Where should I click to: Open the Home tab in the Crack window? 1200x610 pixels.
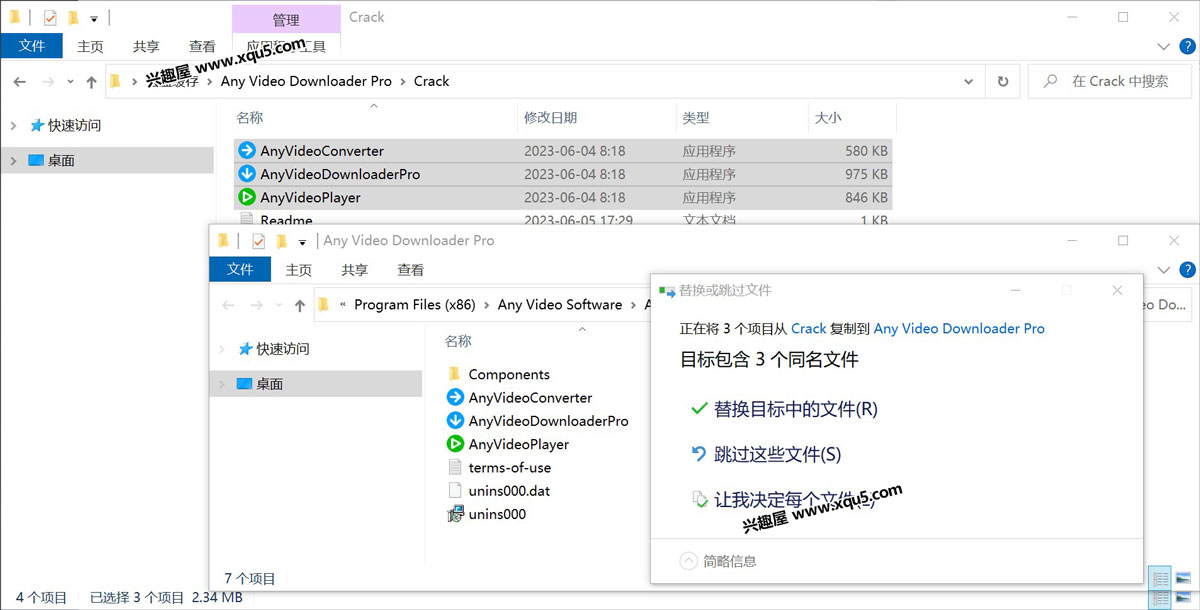tap(90, 46)
